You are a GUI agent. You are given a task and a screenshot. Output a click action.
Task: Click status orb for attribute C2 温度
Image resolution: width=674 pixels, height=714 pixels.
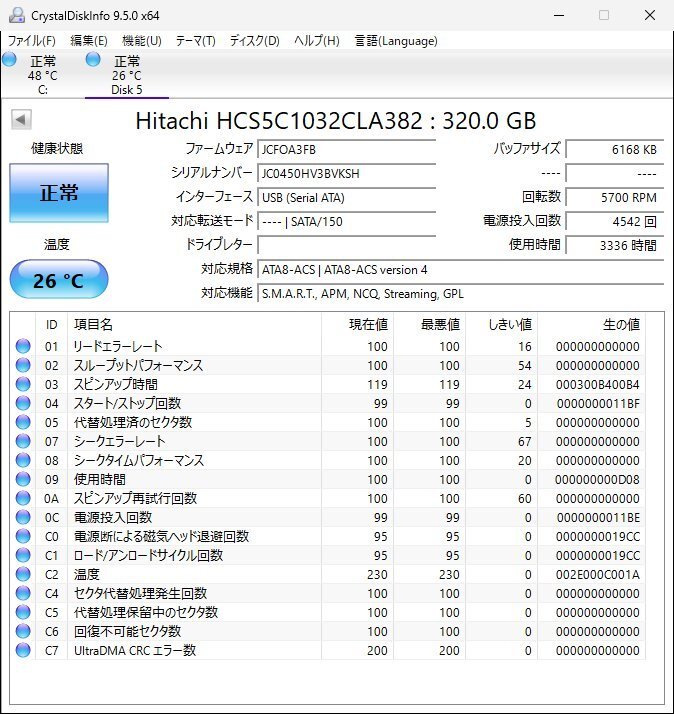tap(23, 574)
